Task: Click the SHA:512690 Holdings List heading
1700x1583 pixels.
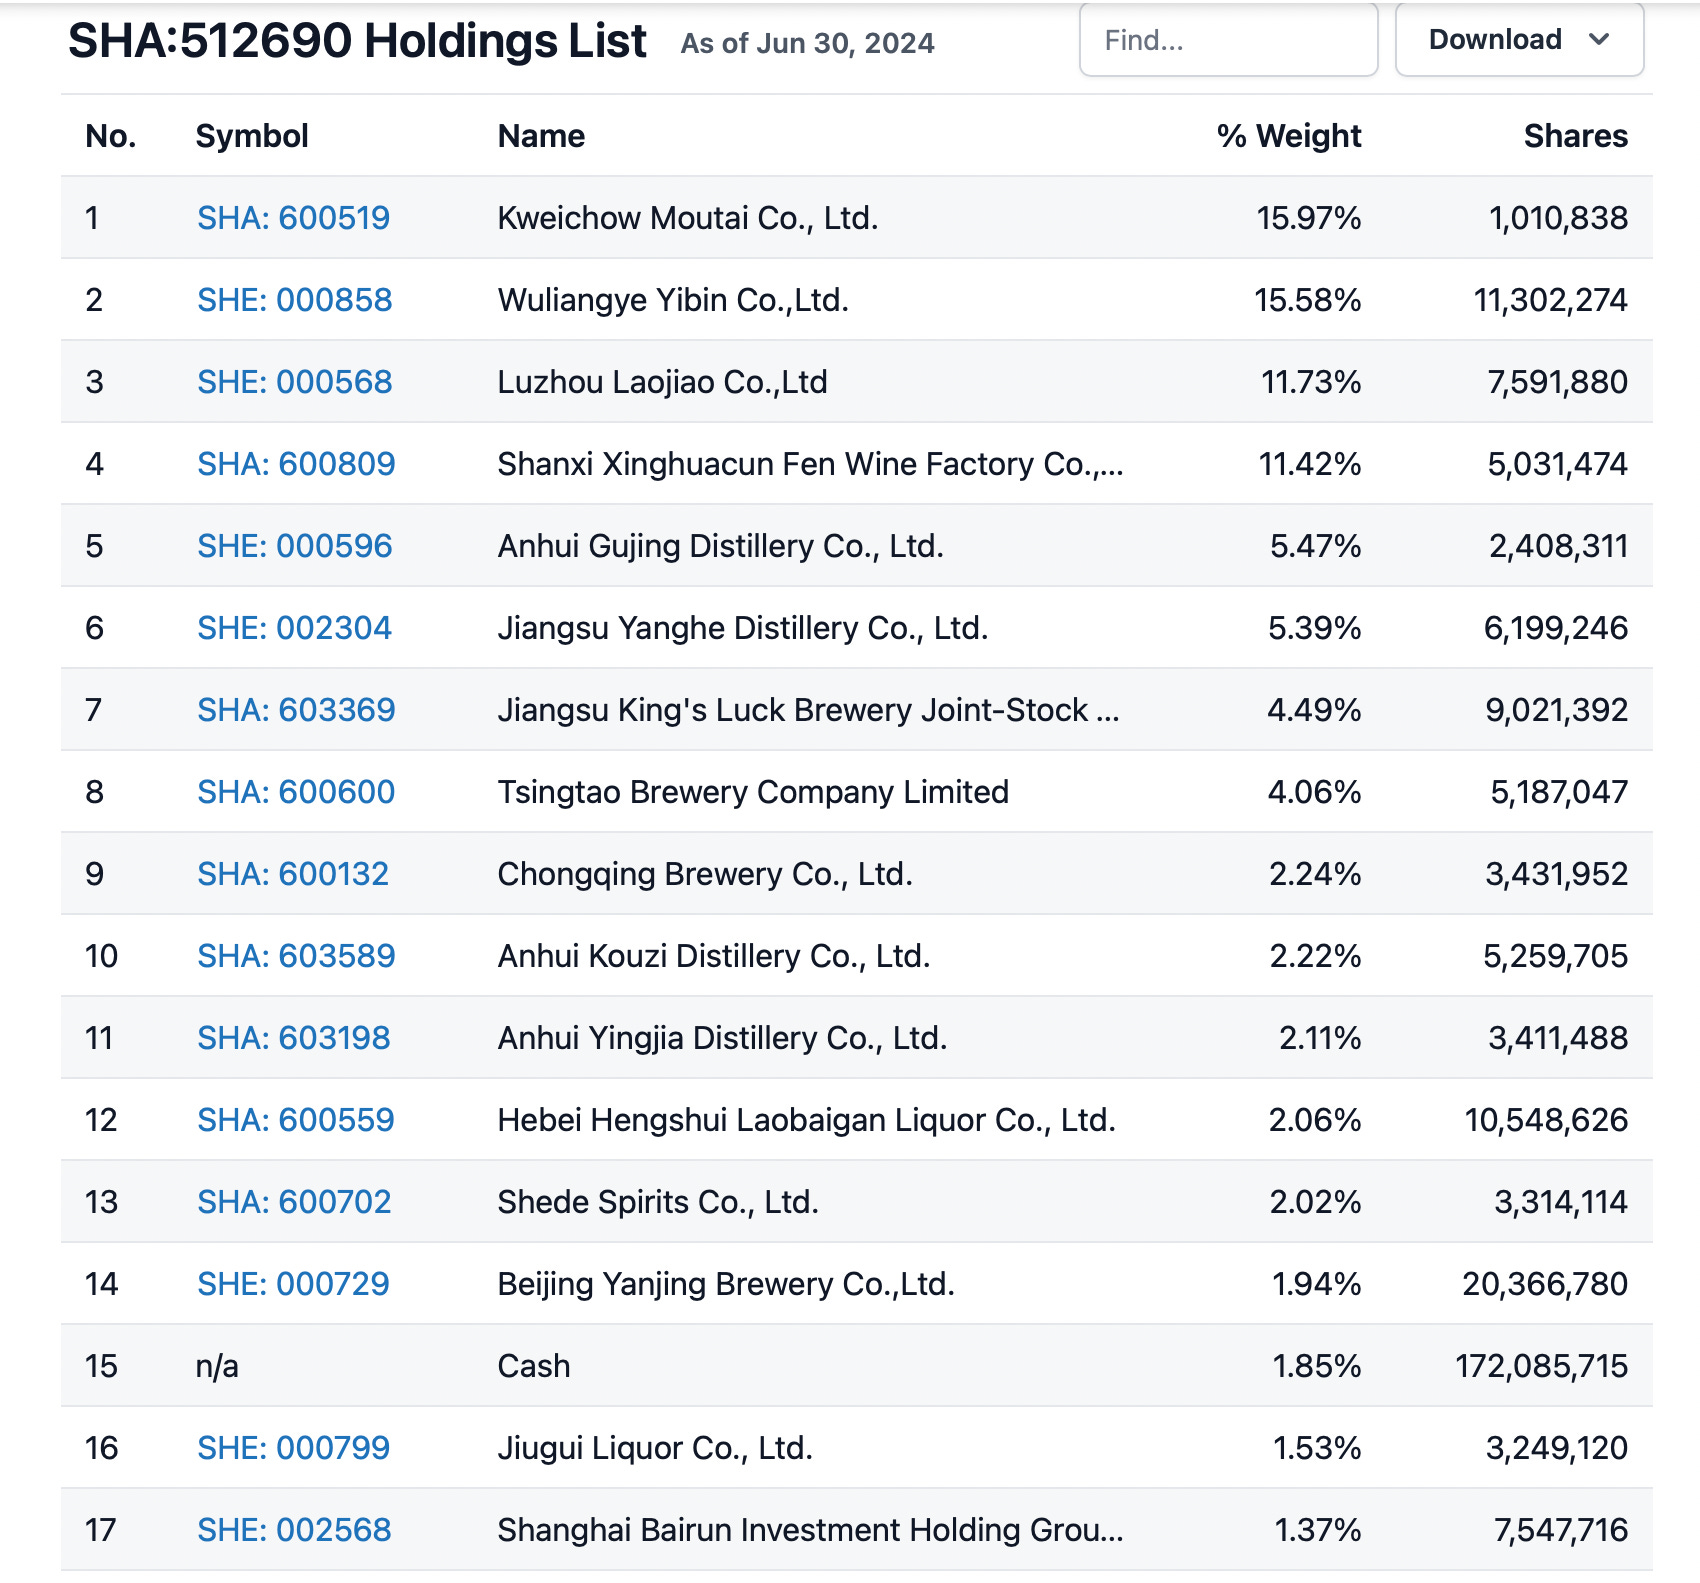Action: (357, 41)
